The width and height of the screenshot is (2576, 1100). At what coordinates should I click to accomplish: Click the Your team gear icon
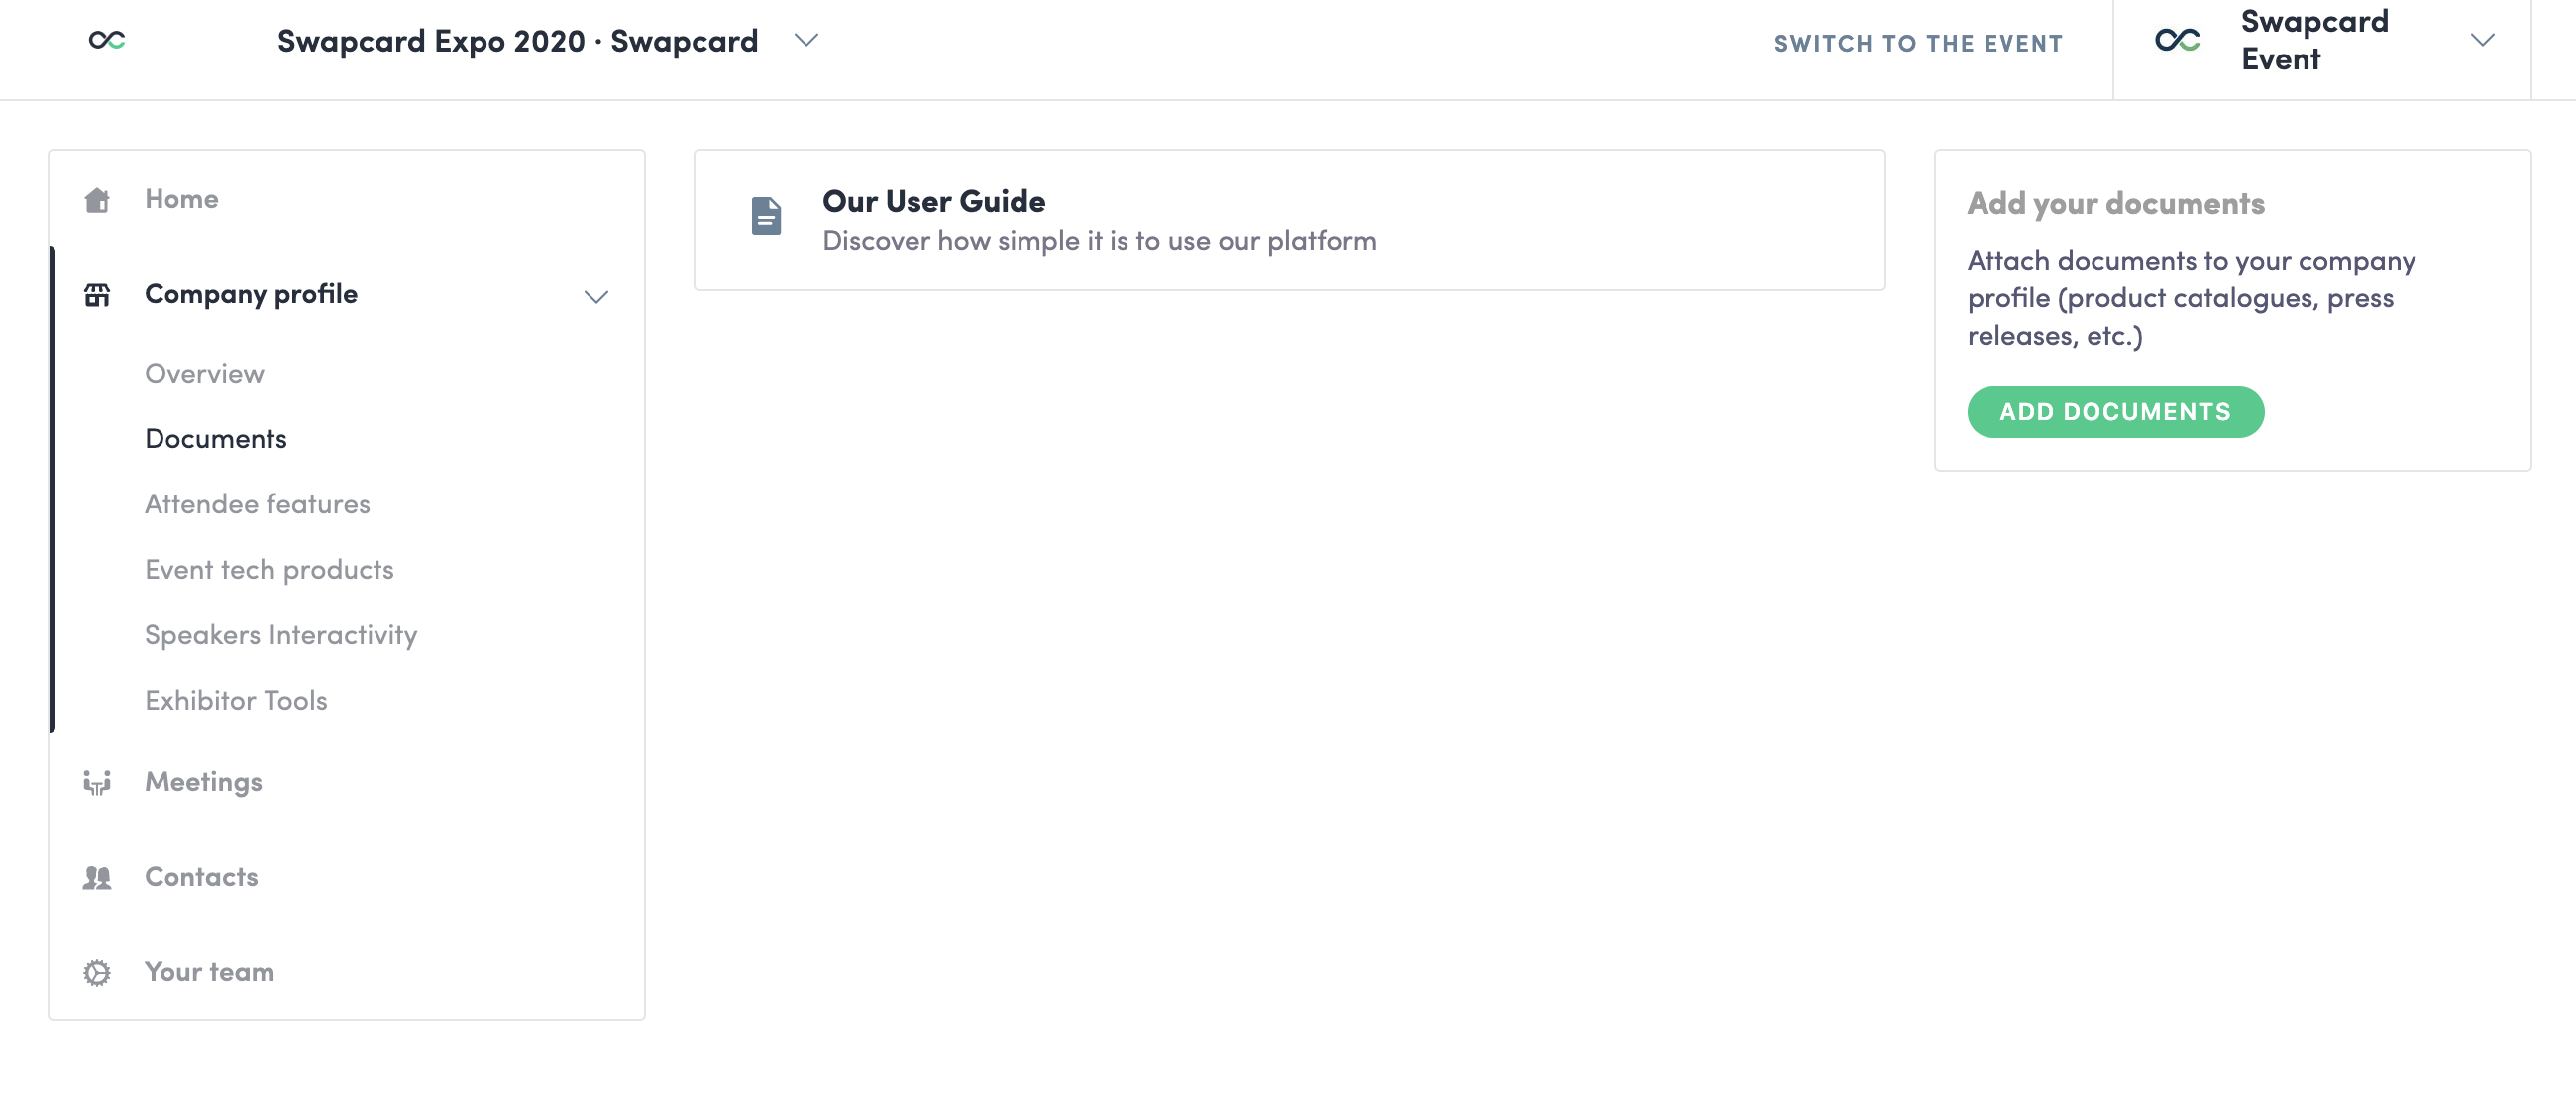tap(97, 972)
